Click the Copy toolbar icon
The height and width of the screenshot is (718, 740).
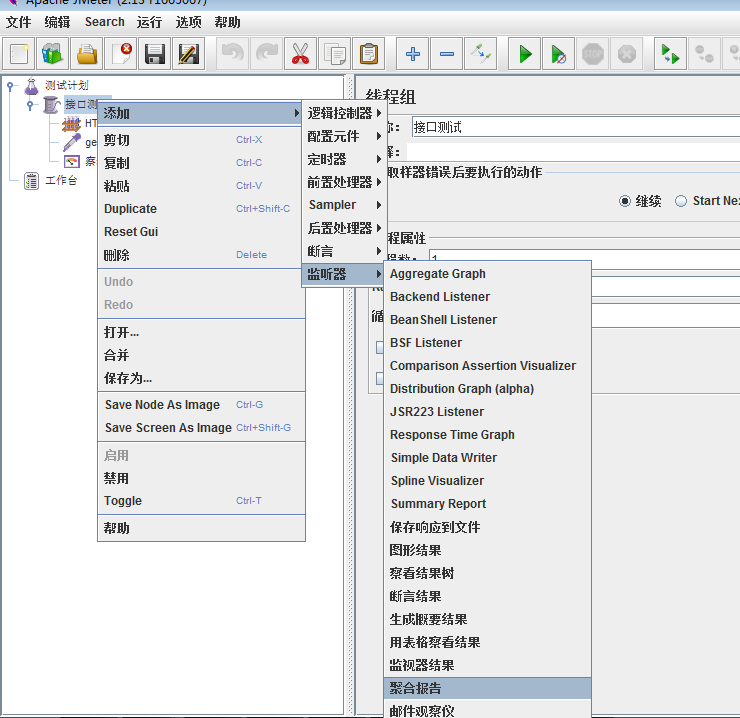(x=334, y=54)
